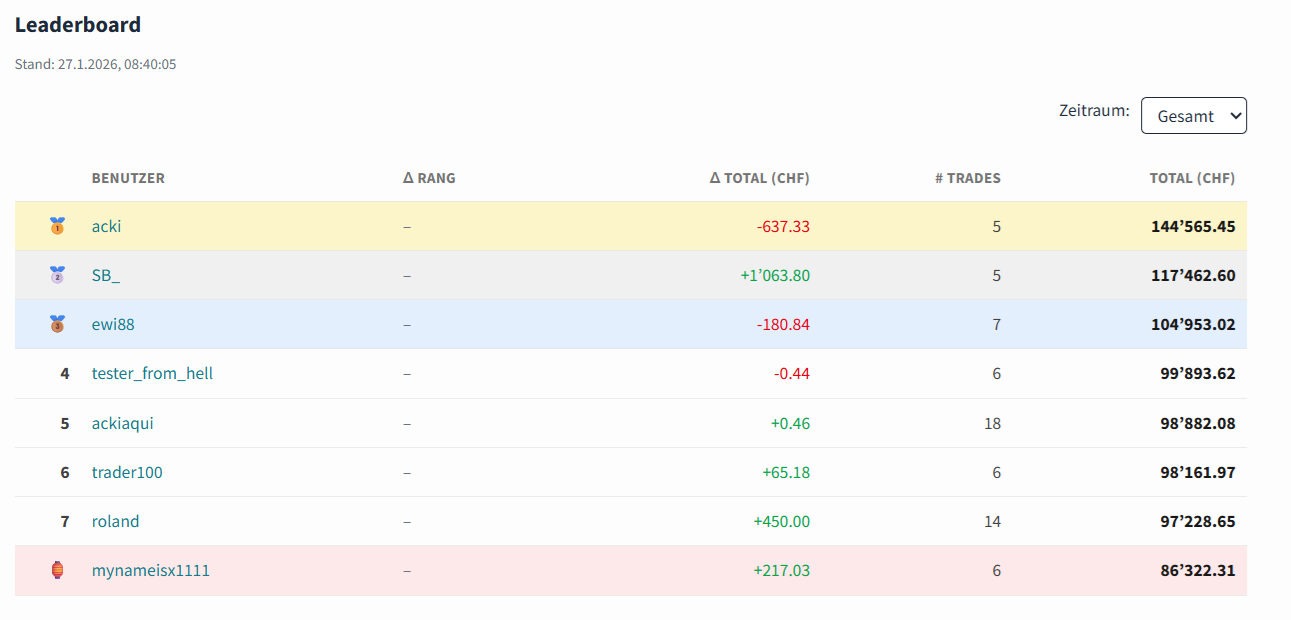Image resolution: width=1291 pixels, height=620 pixels.
Task: Click the Leaderboard page heading
Action: pyautogui.click(x=78, y=25)
